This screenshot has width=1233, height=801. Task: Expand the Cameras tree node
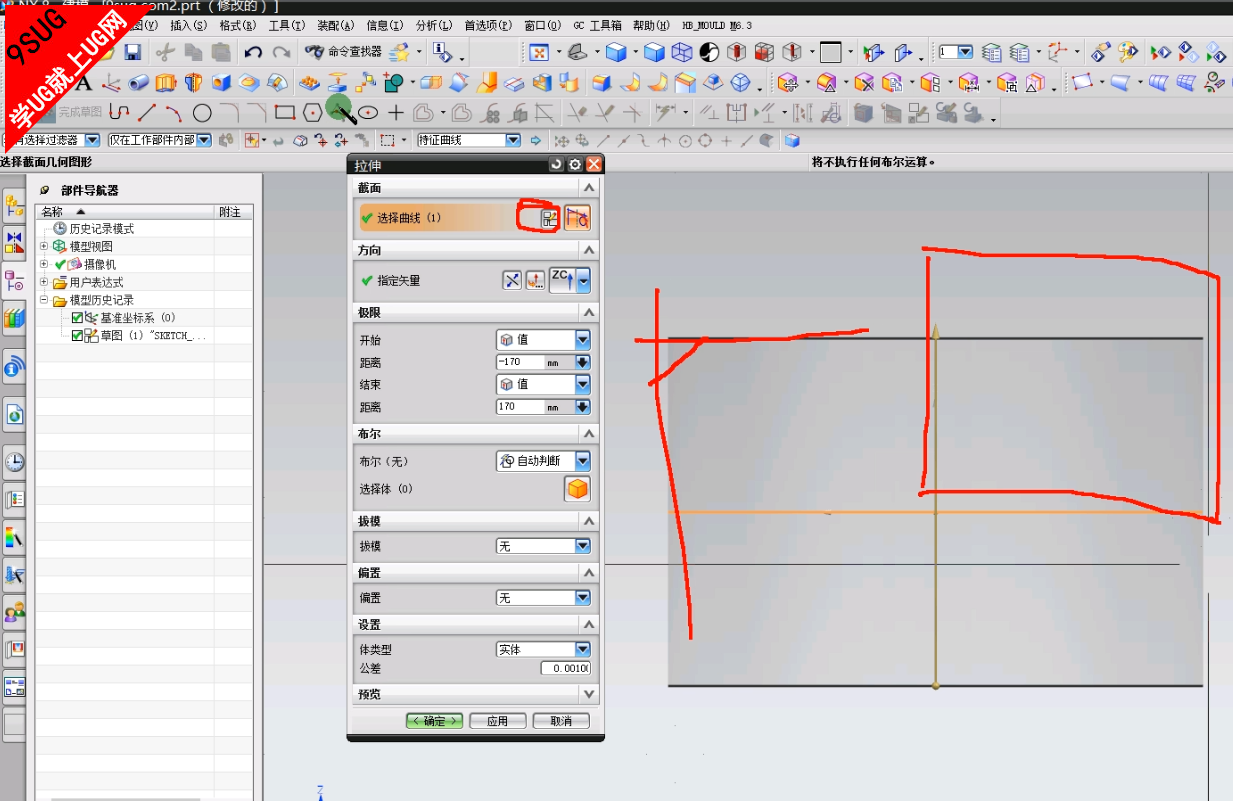[x=44, y=264]
